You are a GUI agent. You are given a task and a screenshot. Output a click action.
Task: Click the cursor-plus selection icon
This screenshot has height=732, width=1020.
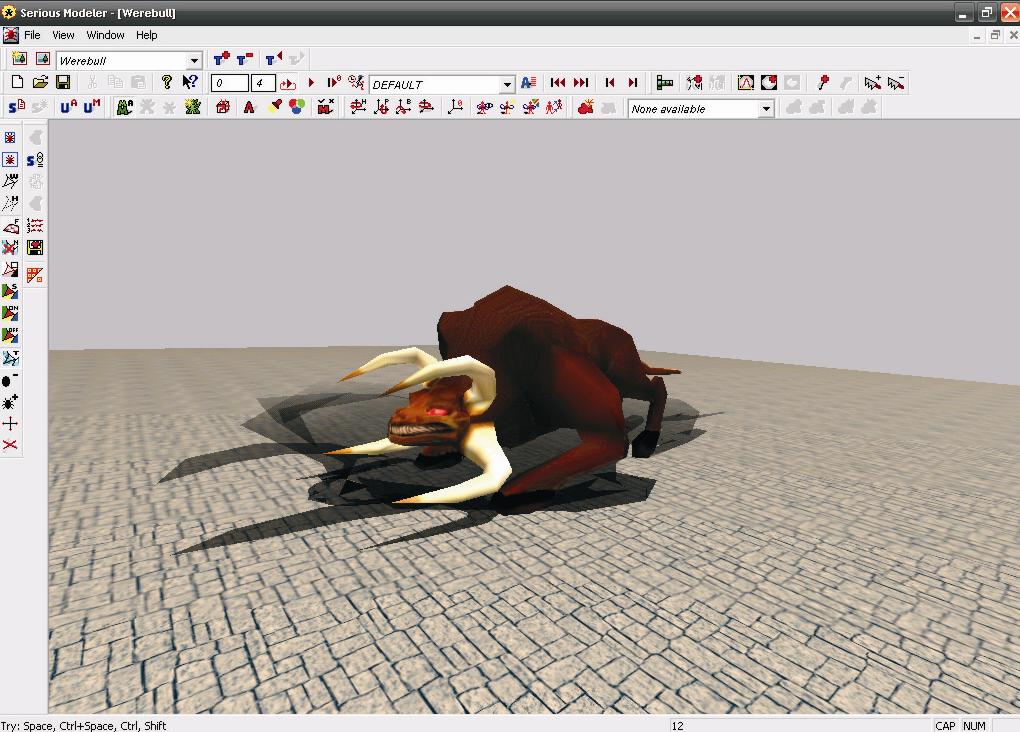(872, 83)
